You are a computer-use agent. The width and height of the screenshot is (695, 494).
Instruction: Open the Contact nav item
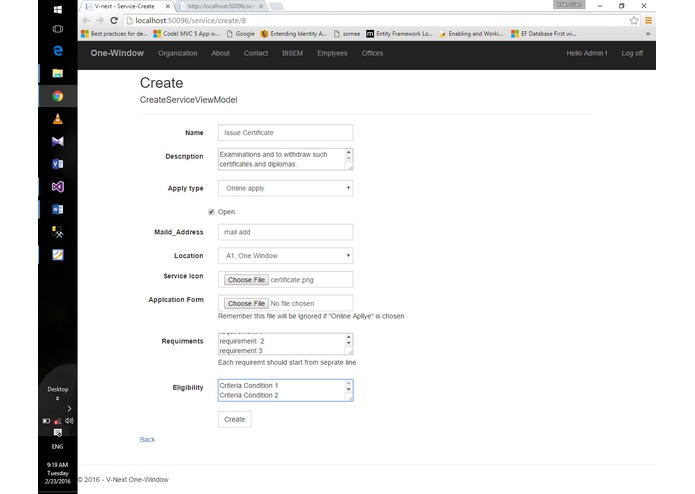coord(256,53)
